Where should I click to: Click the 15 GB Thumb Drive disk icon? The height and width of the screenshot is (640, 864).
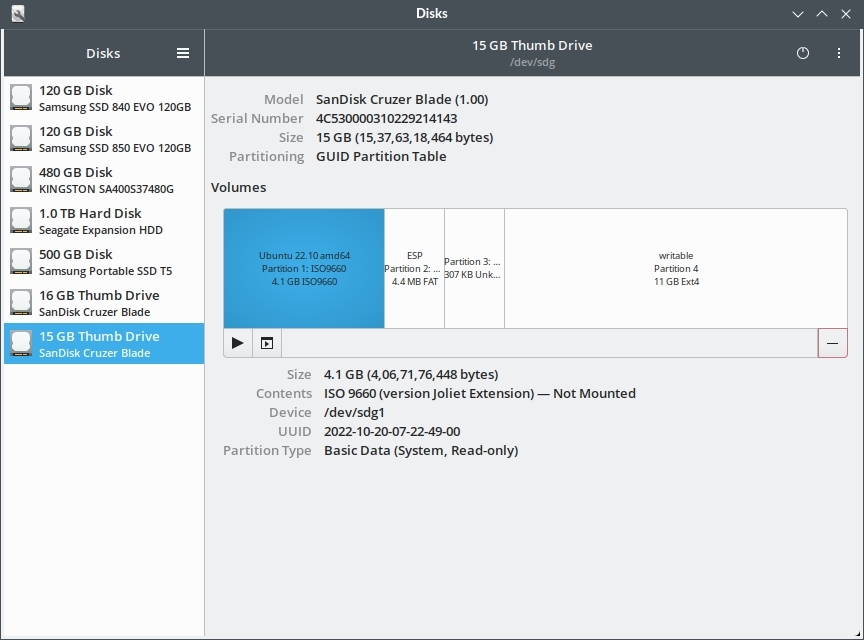coord(21,344)
